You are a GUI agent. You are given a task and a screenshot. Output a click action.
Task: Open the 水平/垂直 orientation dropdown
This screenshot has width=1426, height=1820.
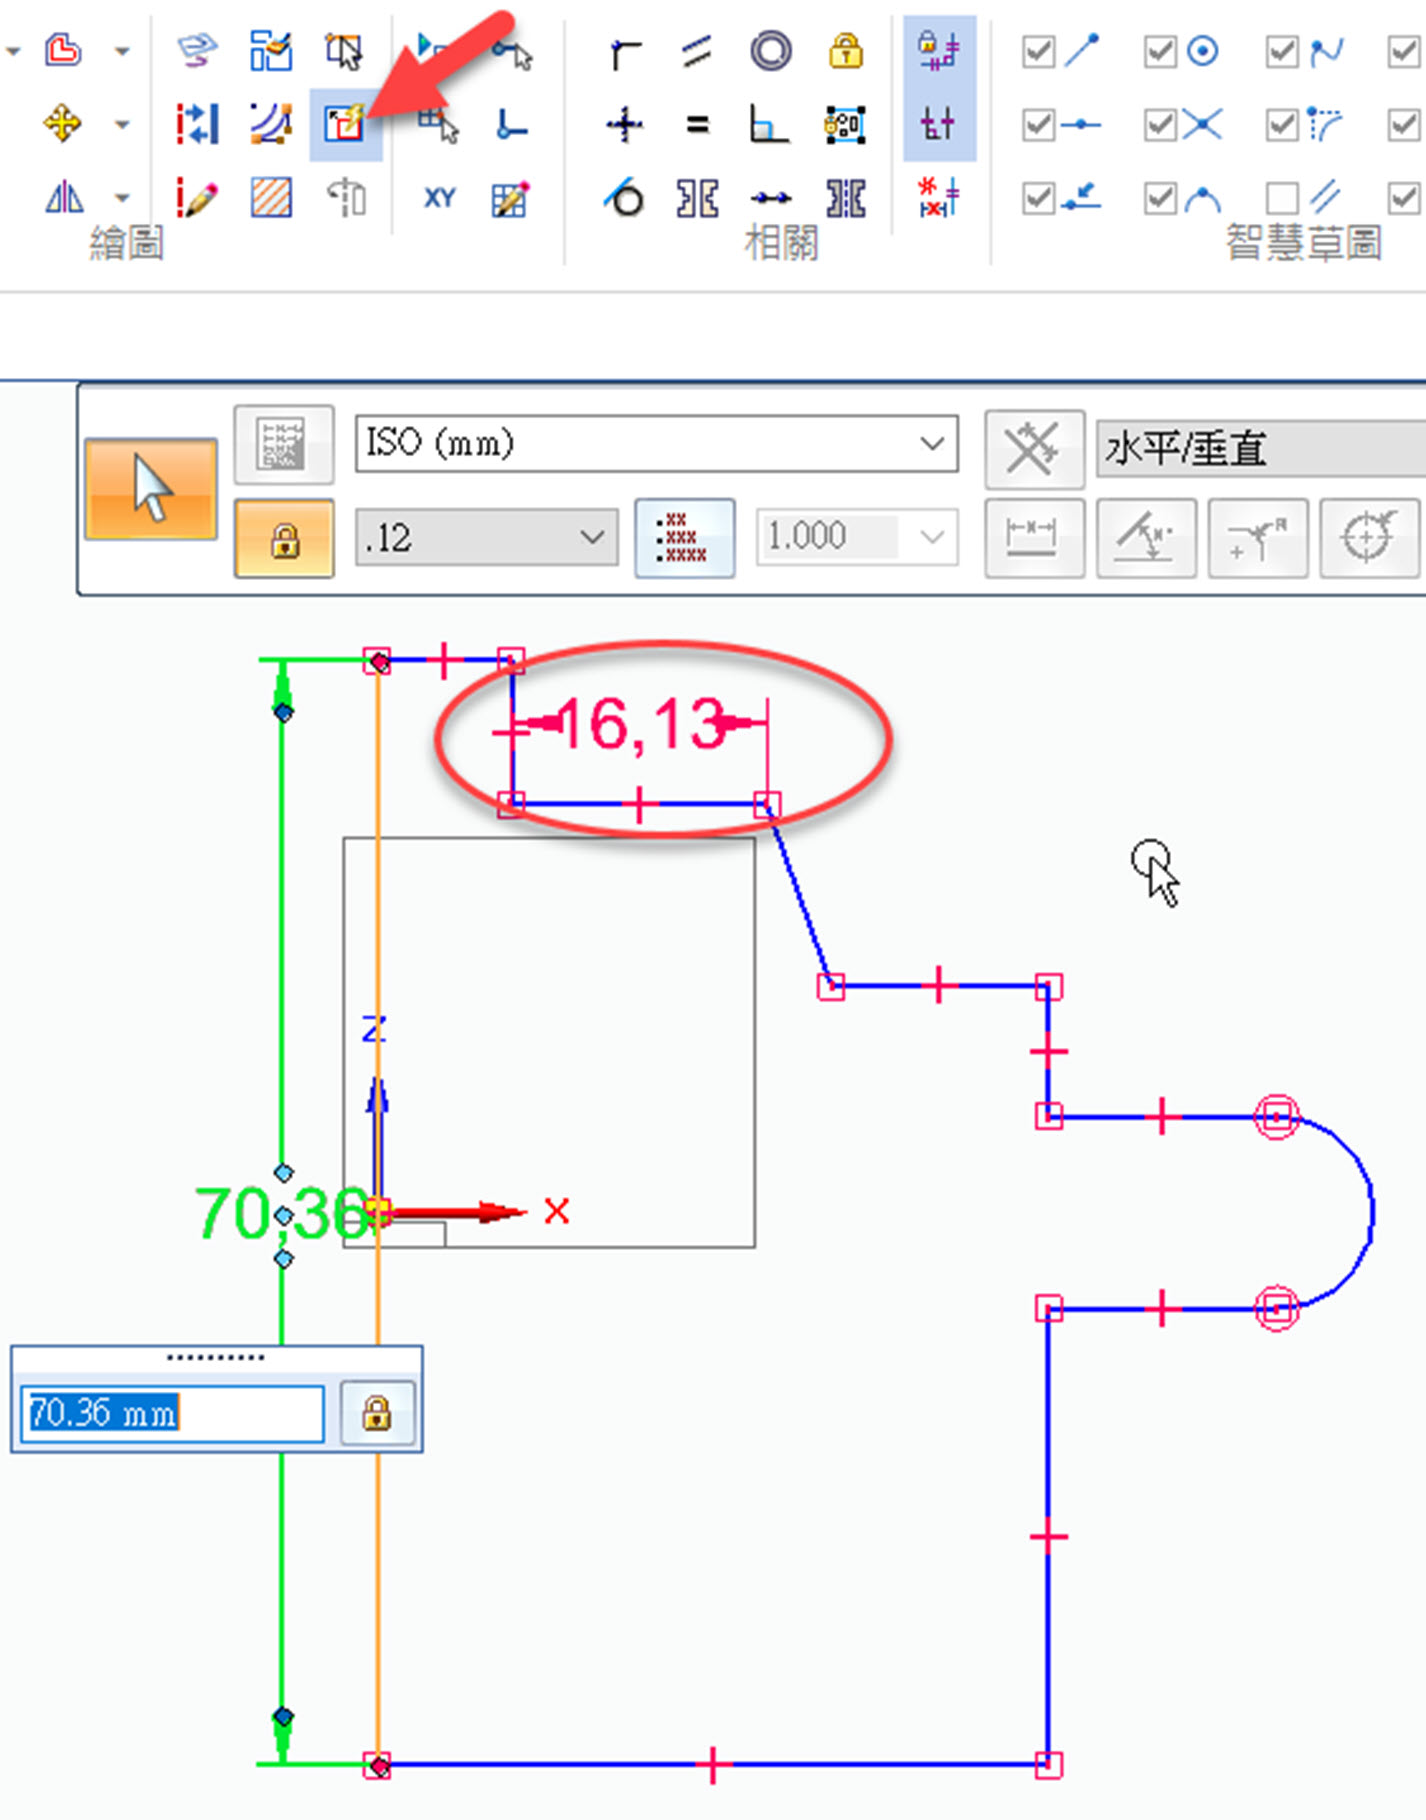pyautogui.click(x=1261, y=449)
